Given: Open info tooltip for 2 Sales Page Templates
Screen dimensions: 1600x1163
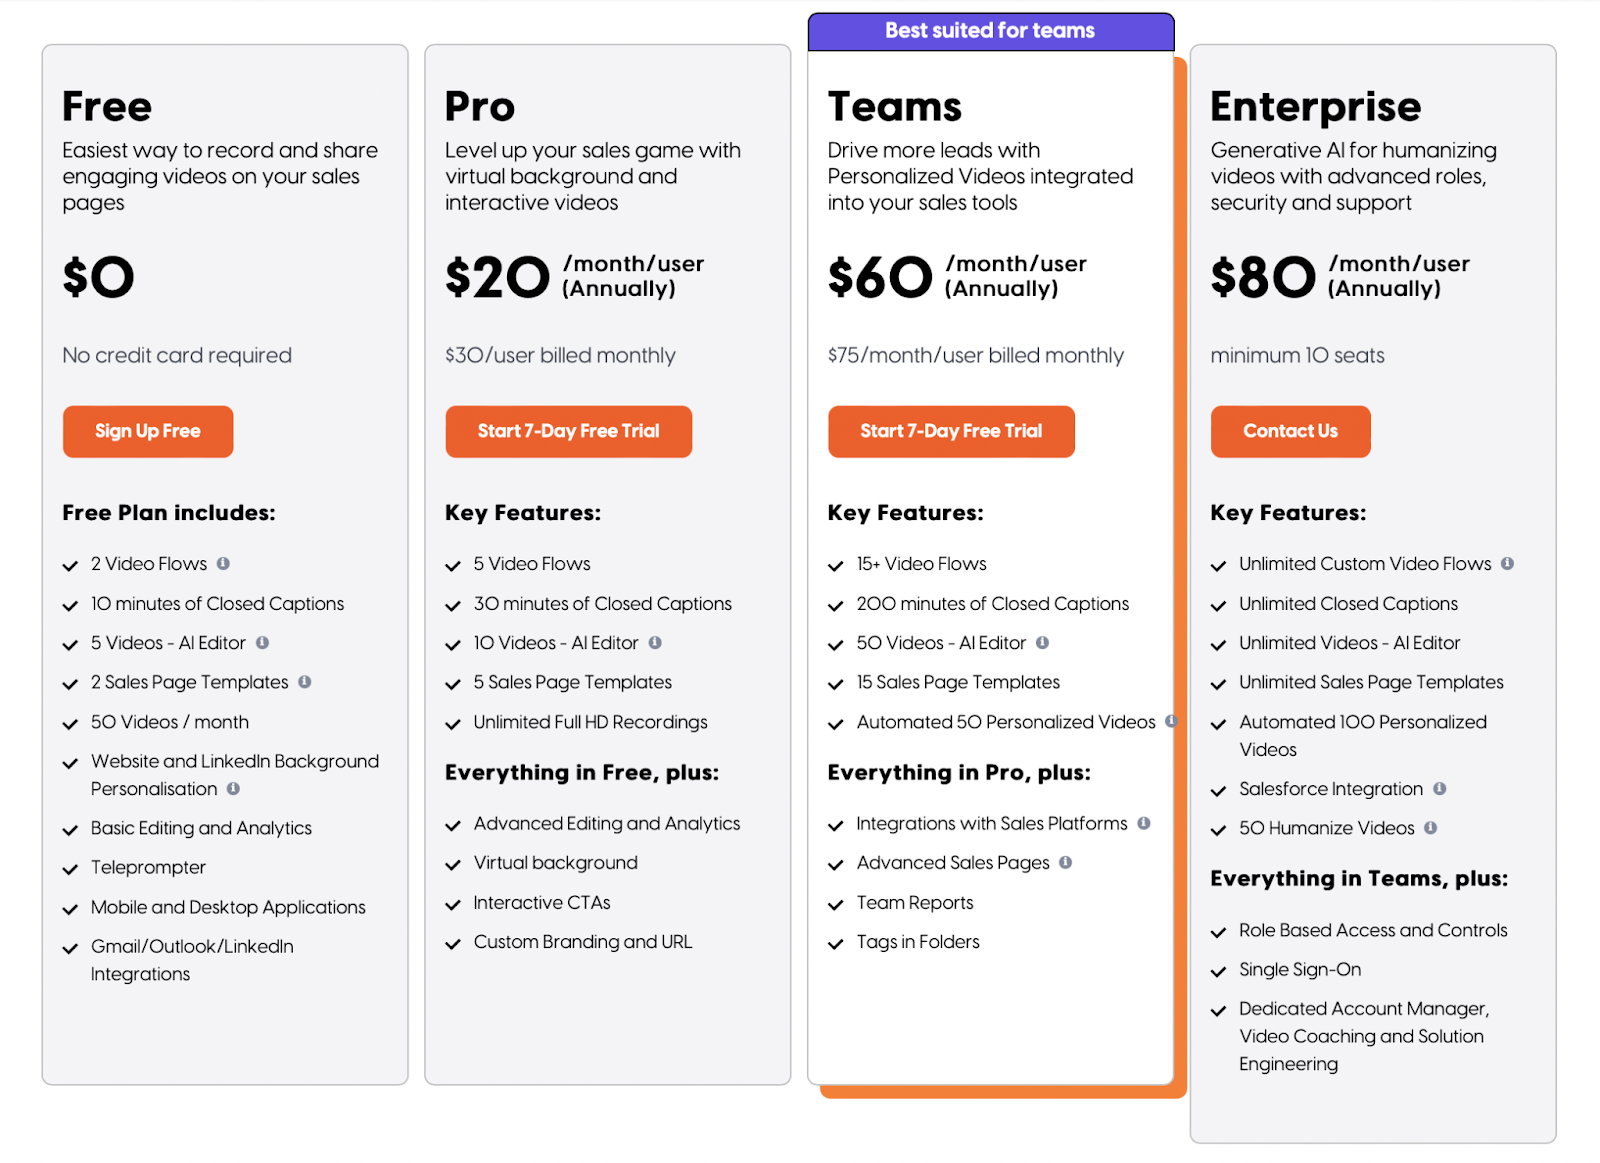Looking at the screenshot, I should pyautogui.click(x=305, y=681).
